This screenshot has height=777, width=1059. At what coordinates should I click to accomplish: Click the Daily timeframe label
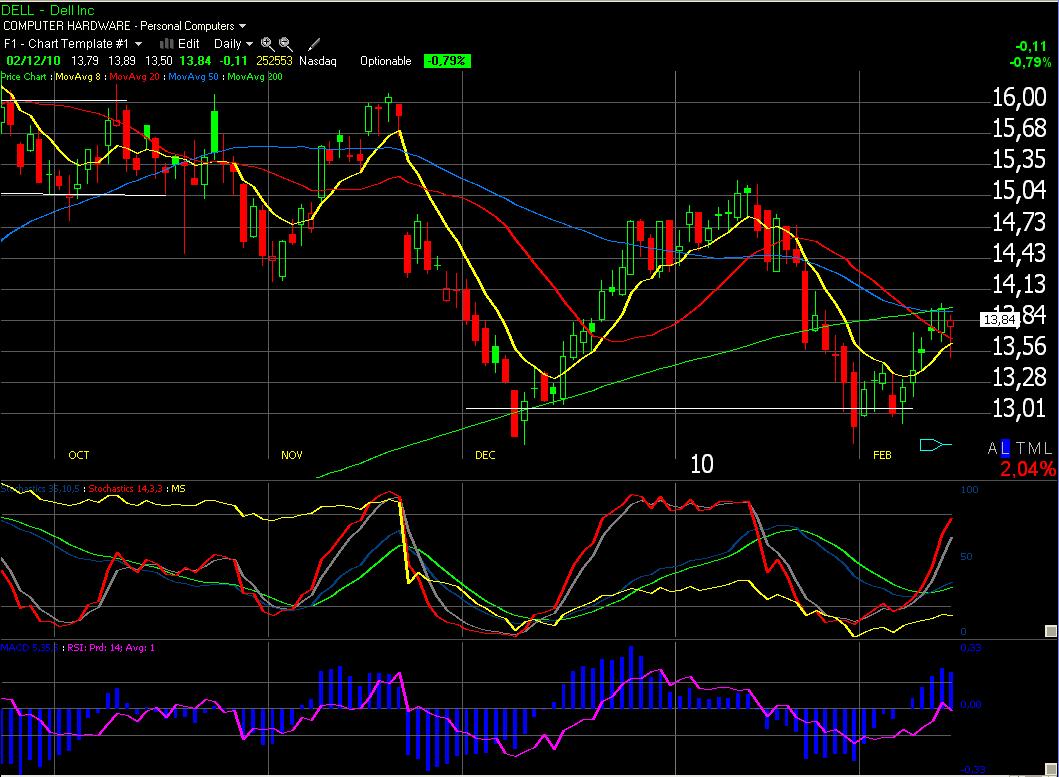click(228, 44)
